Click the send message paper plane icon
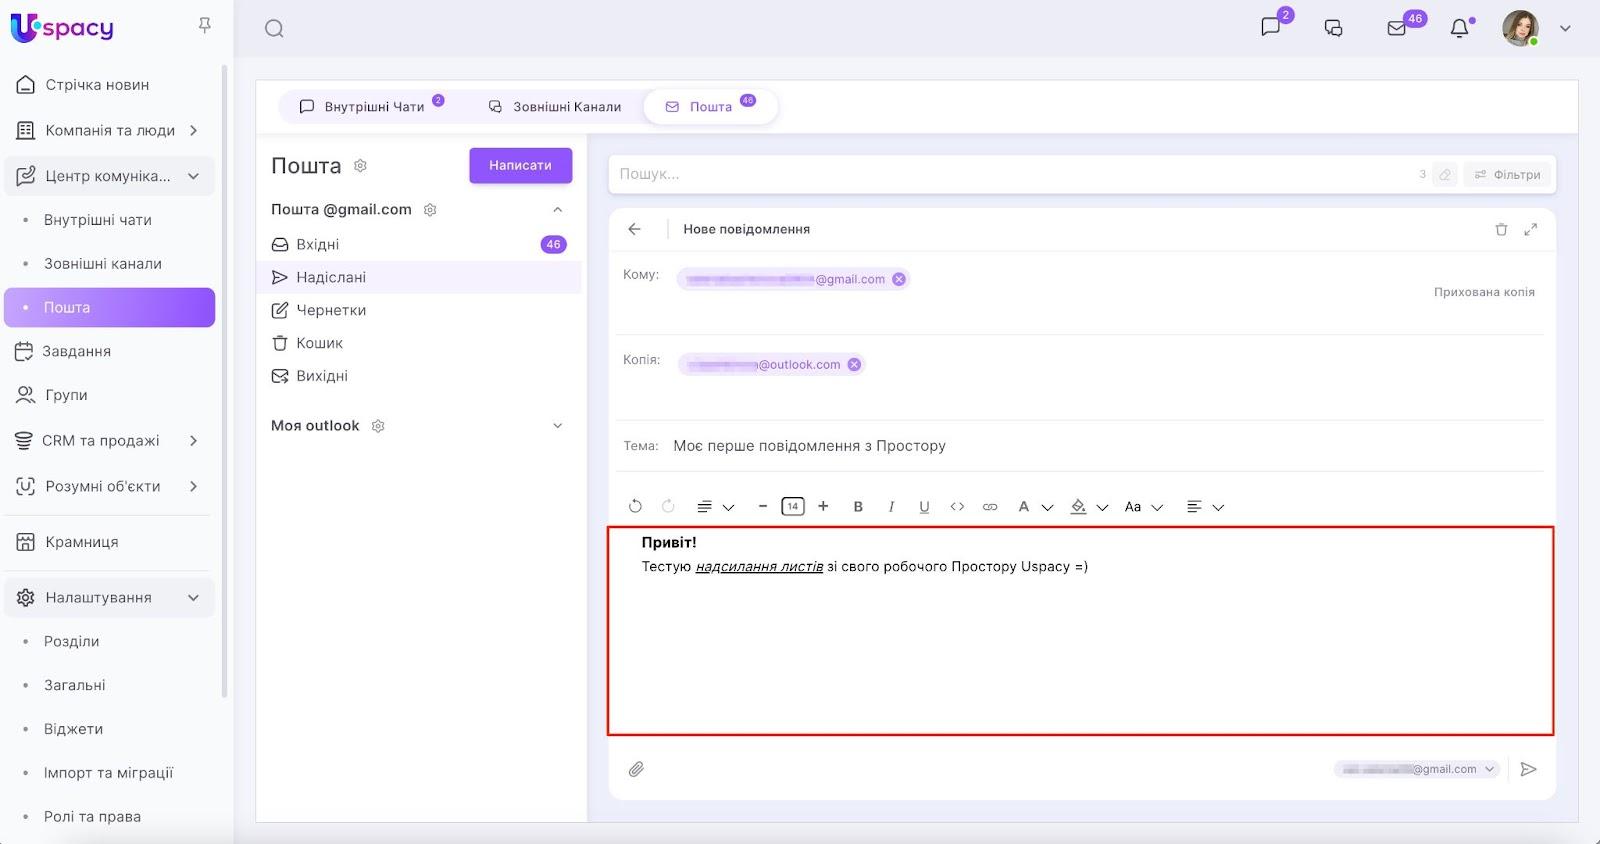This screenshot has width=1600, height=844. pos(1528,769)
